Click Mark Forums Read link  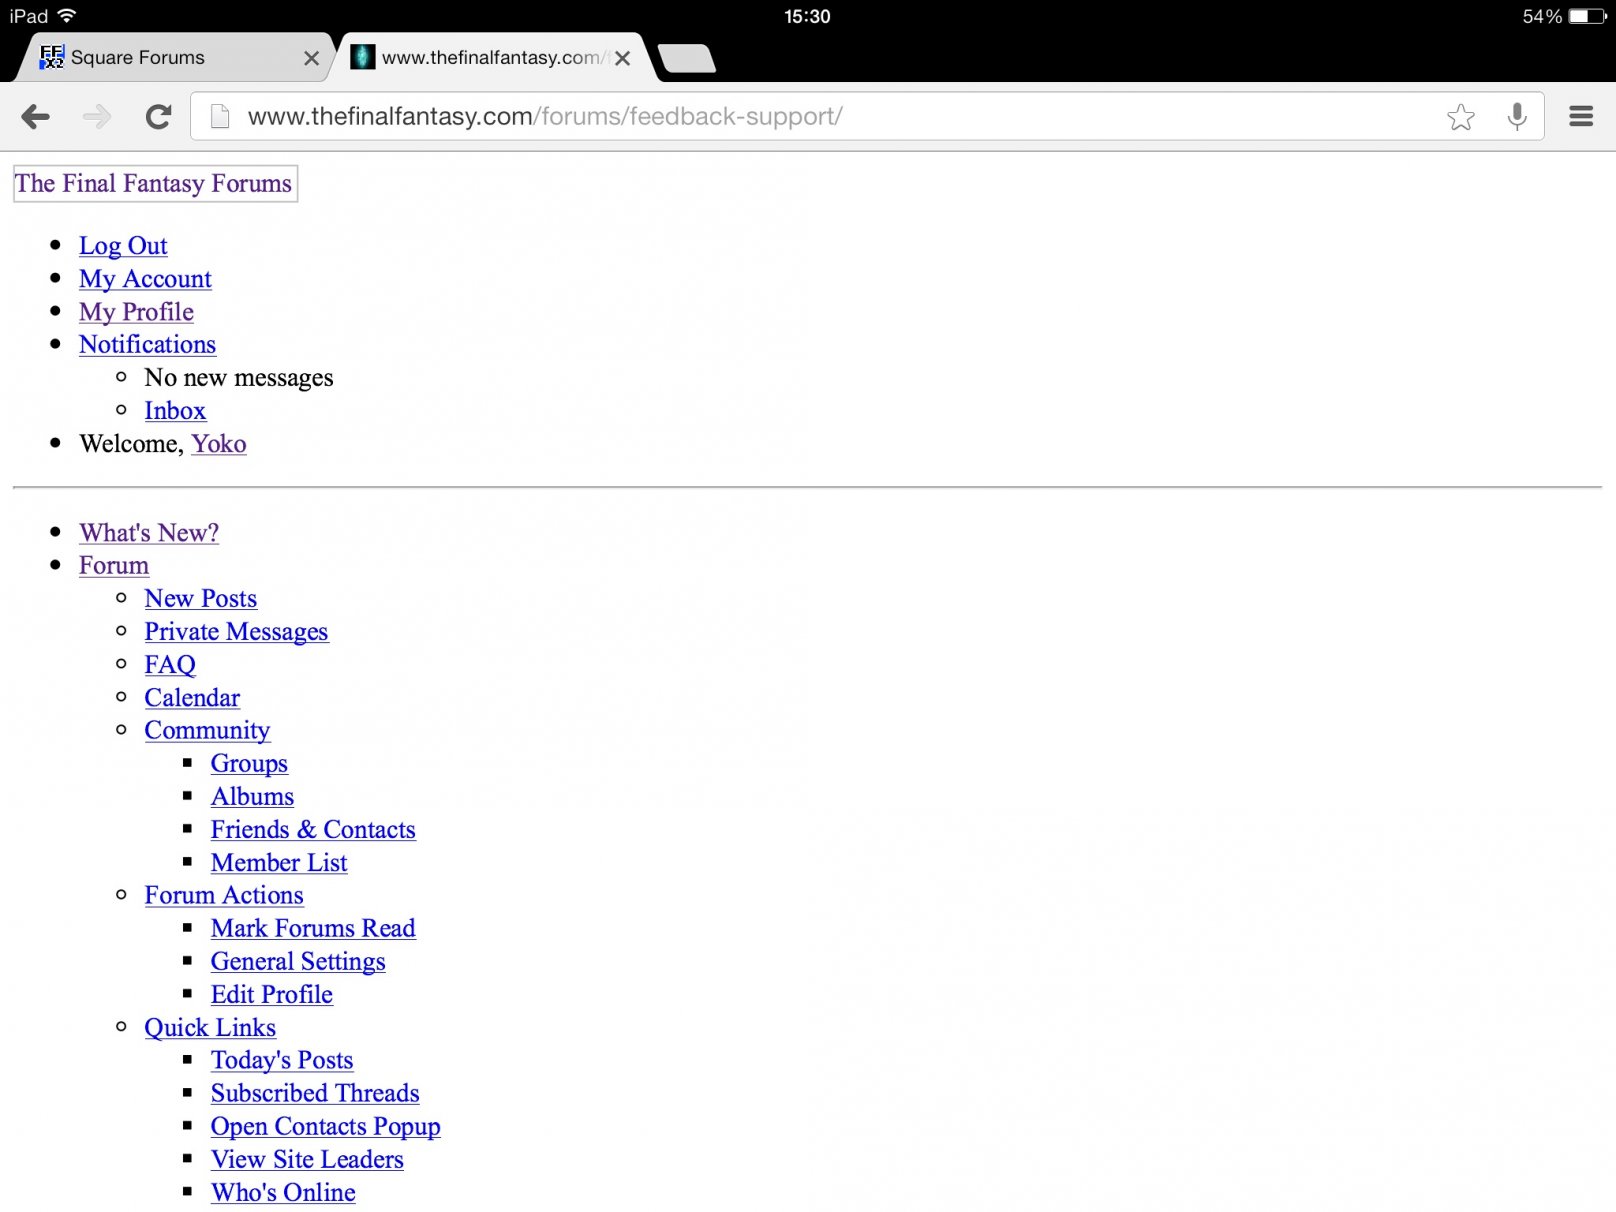point(313,929)
